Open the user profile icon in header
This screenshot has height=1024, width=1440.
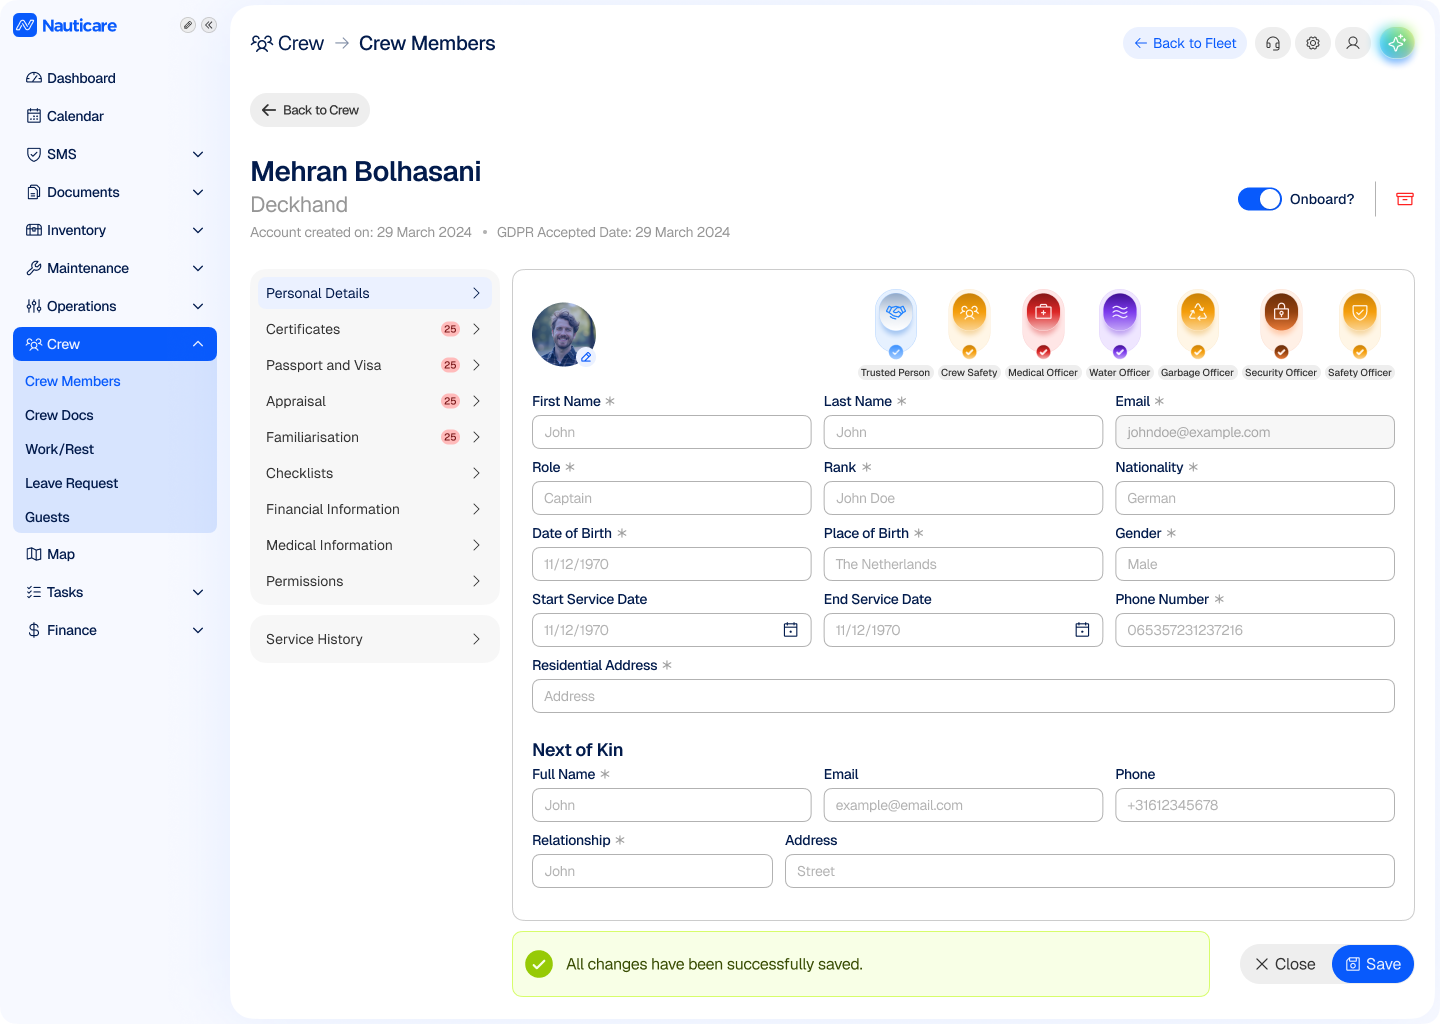click(x=1353, y=43)
